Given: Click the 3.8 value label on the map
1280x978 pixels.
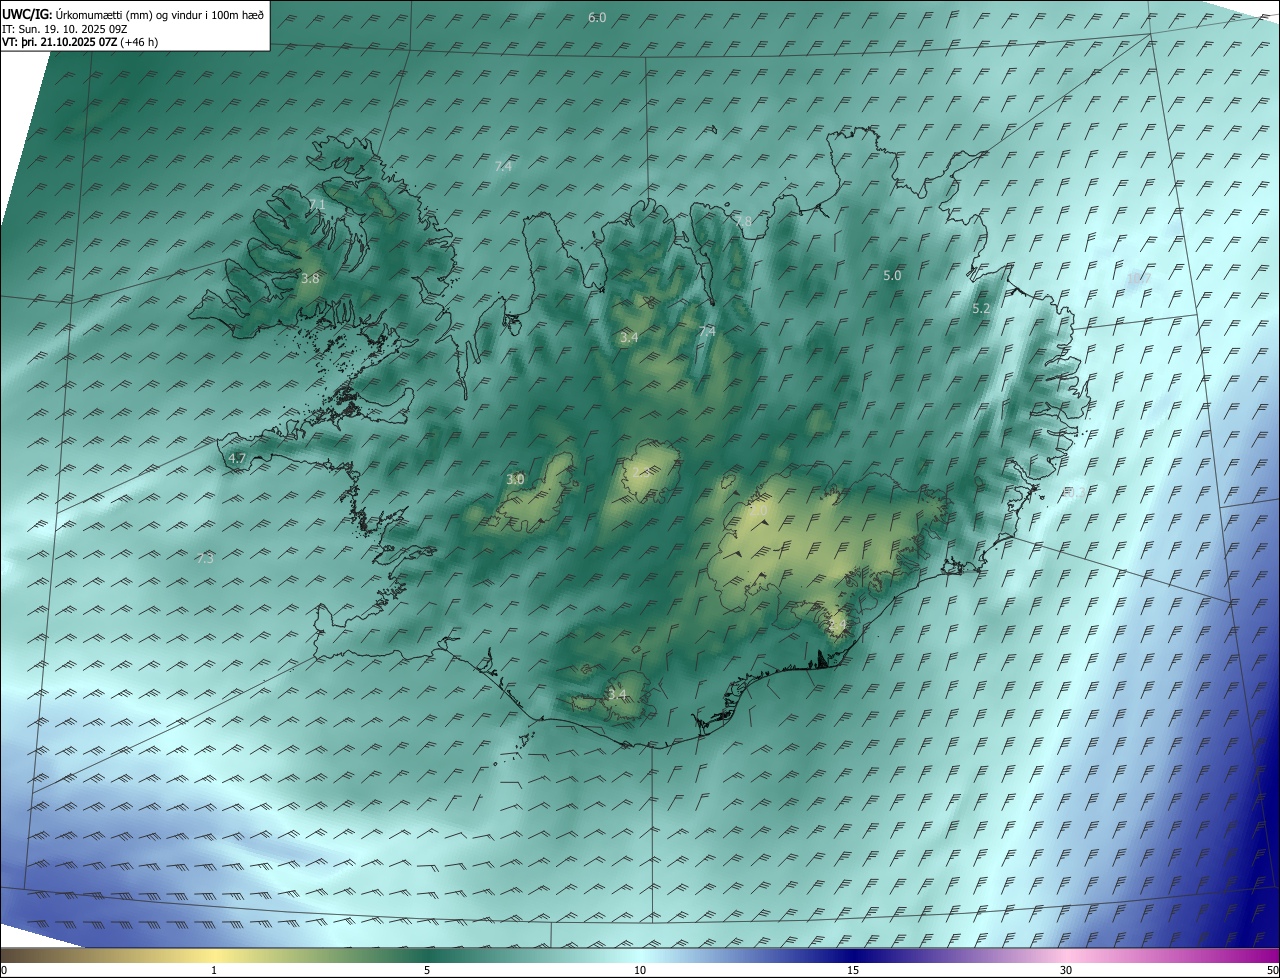Looking at the screenshot, I should pyautogui.click(x=310, y=278).
